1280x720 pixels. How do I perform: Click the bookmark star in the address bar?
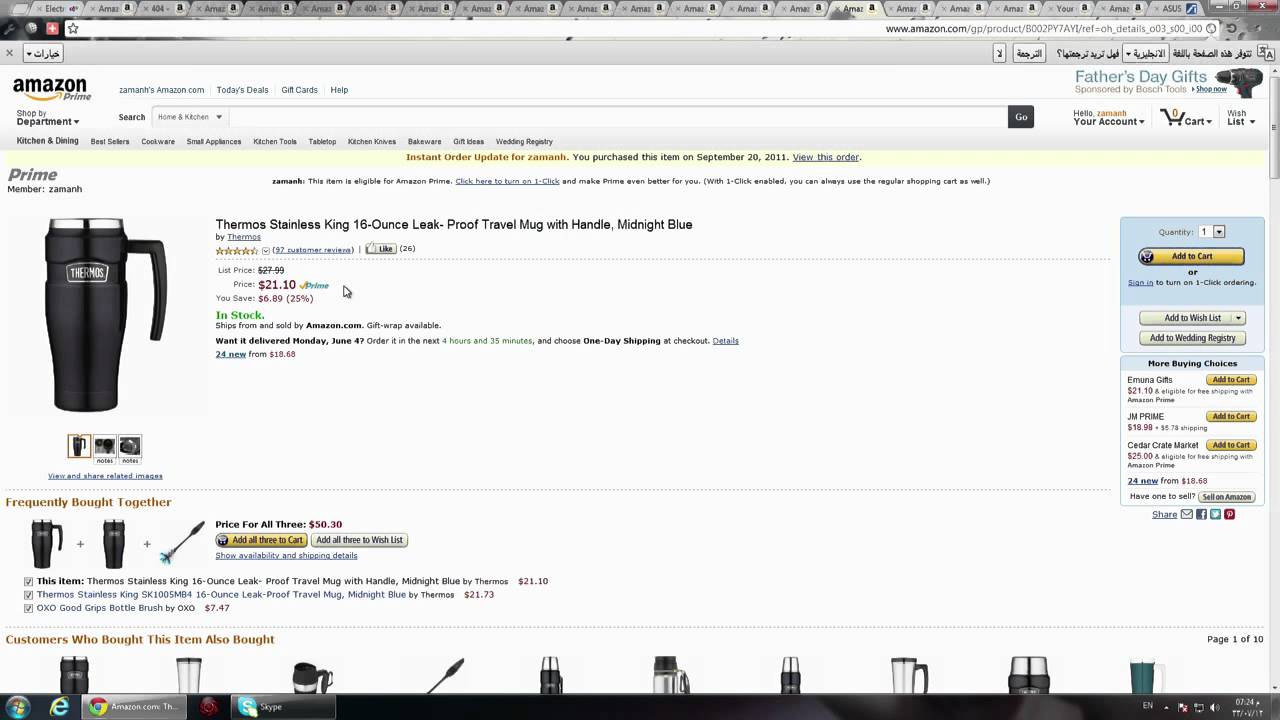72,28
